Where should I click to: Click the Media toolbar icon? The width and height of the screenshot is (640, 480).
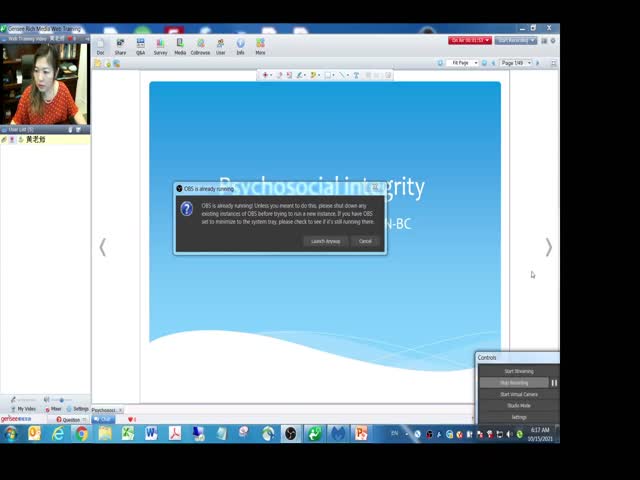[180, 45]
